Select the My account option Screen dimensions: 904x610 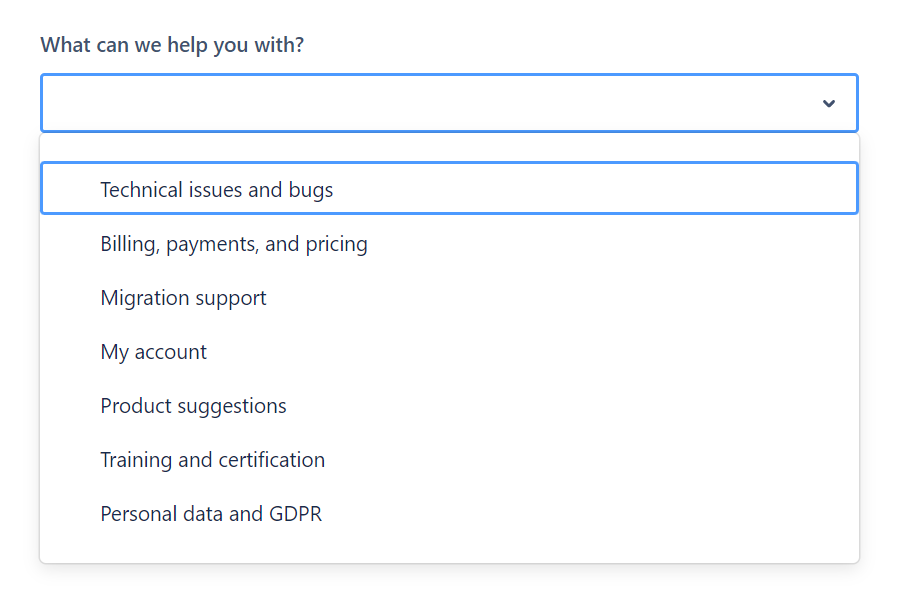153,352
